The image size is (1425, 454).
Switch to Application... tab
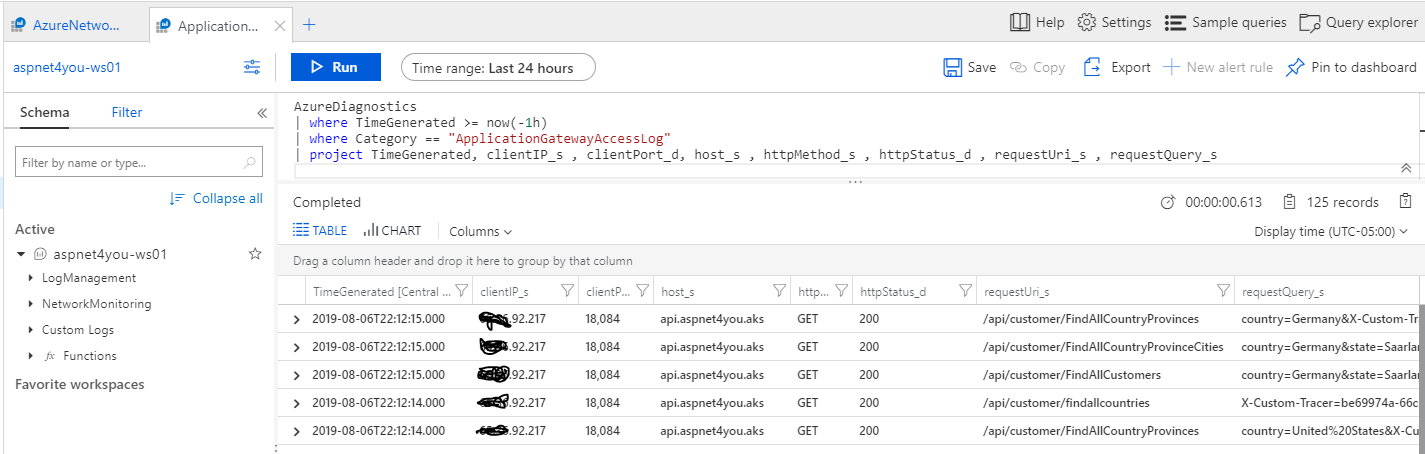(x=220, y=26)
